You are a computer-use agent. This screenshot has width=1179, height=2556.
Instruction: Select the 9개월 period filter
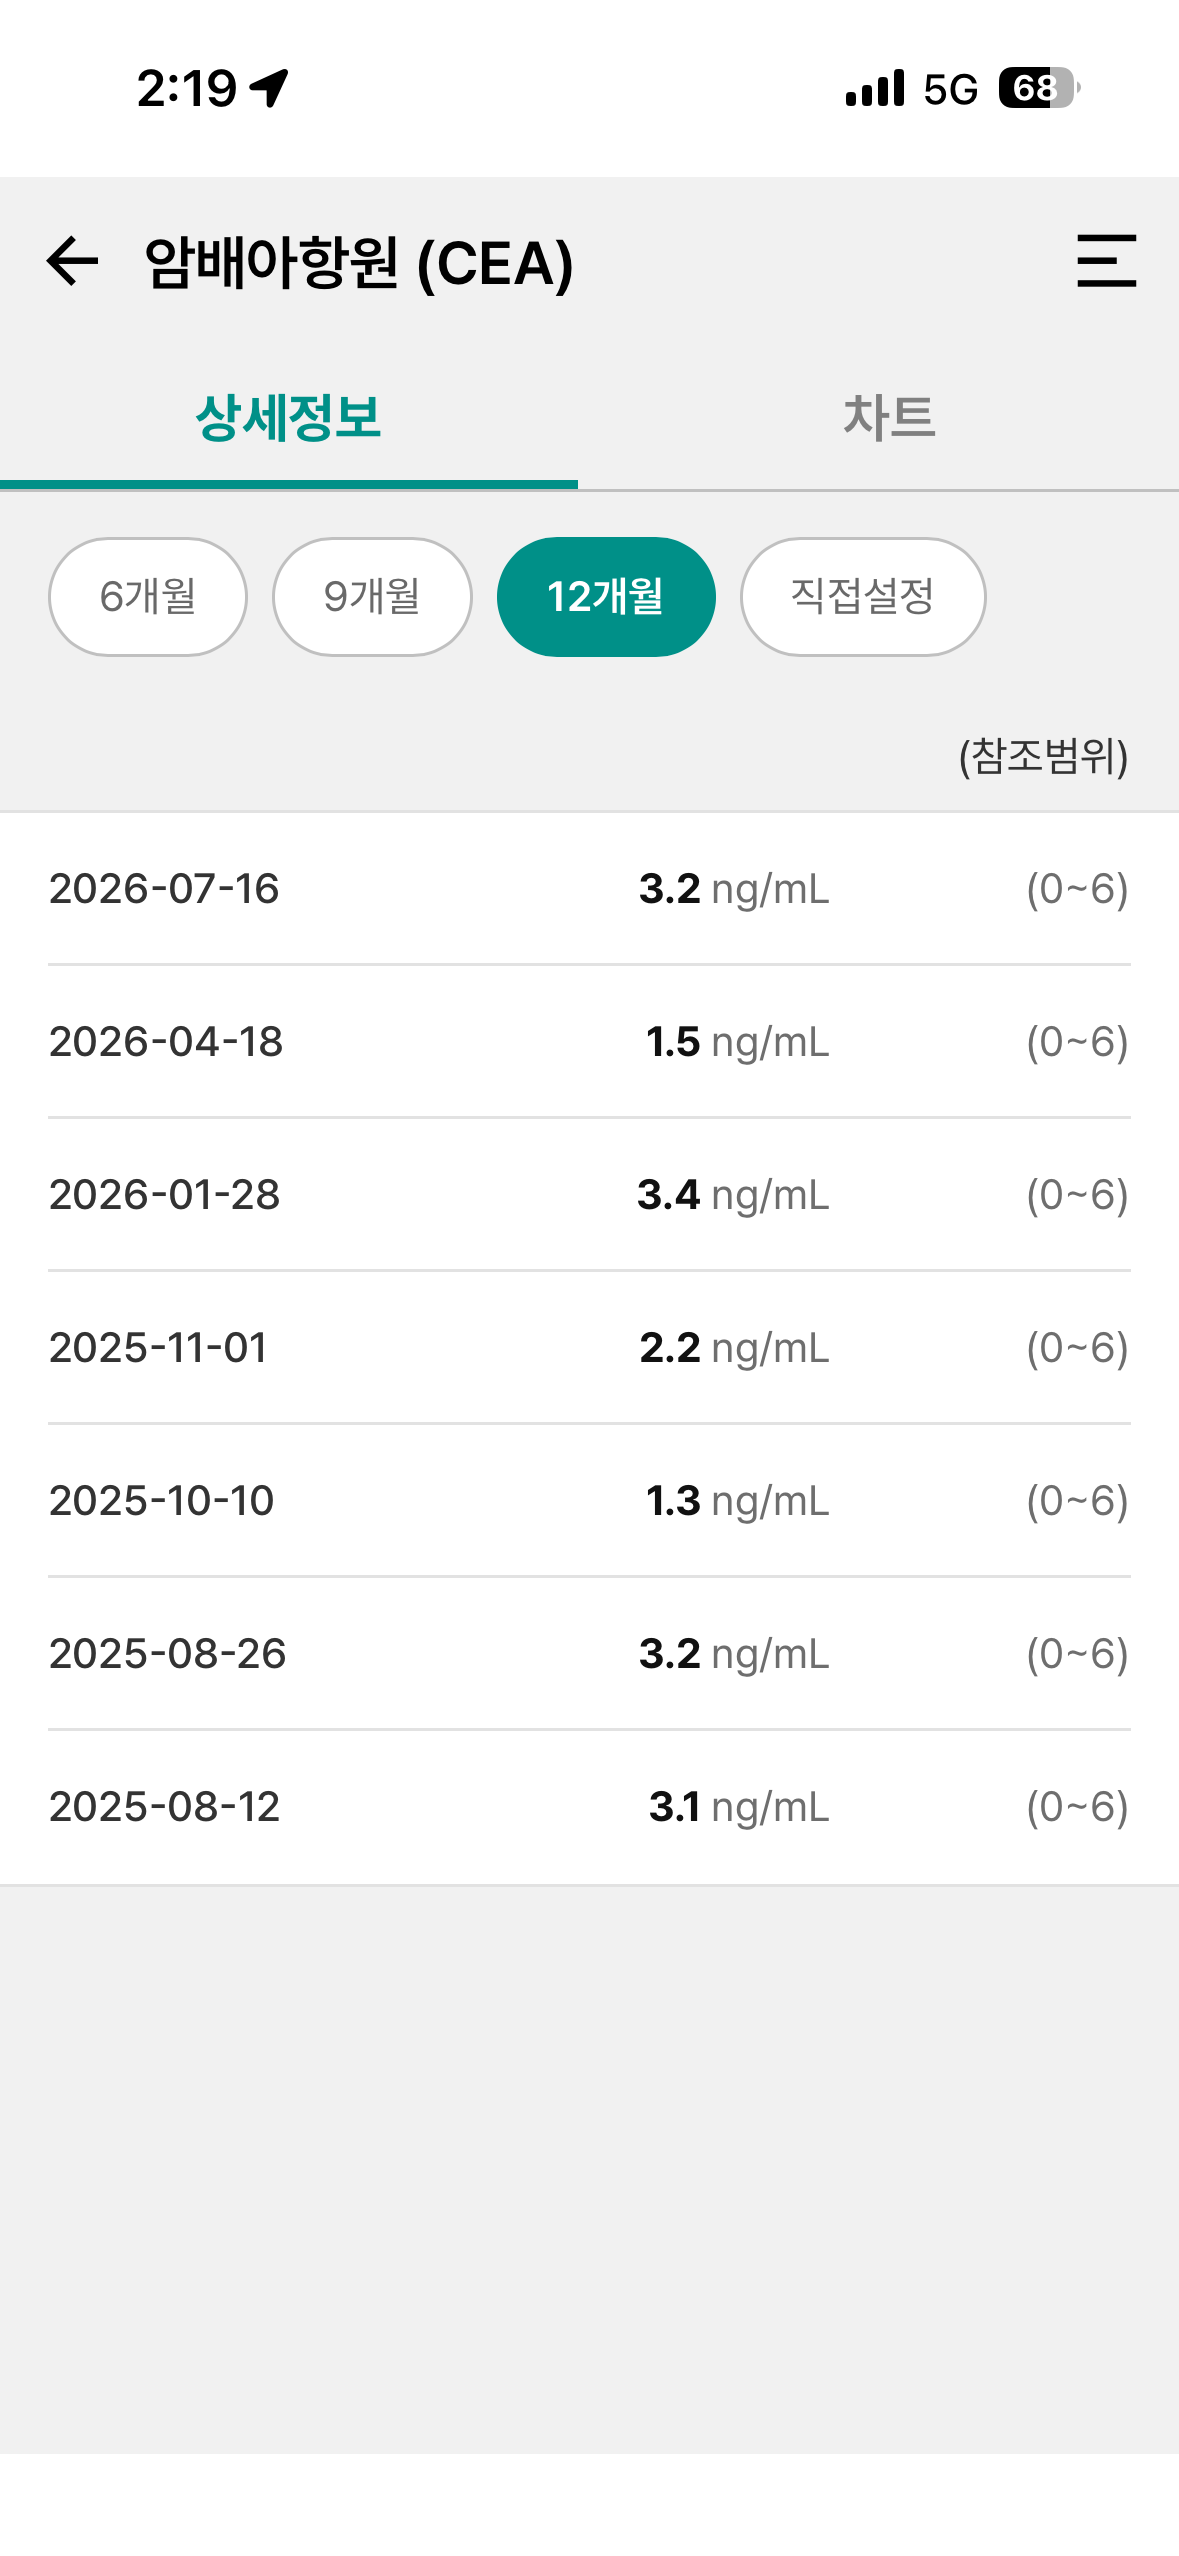point(372,597)
